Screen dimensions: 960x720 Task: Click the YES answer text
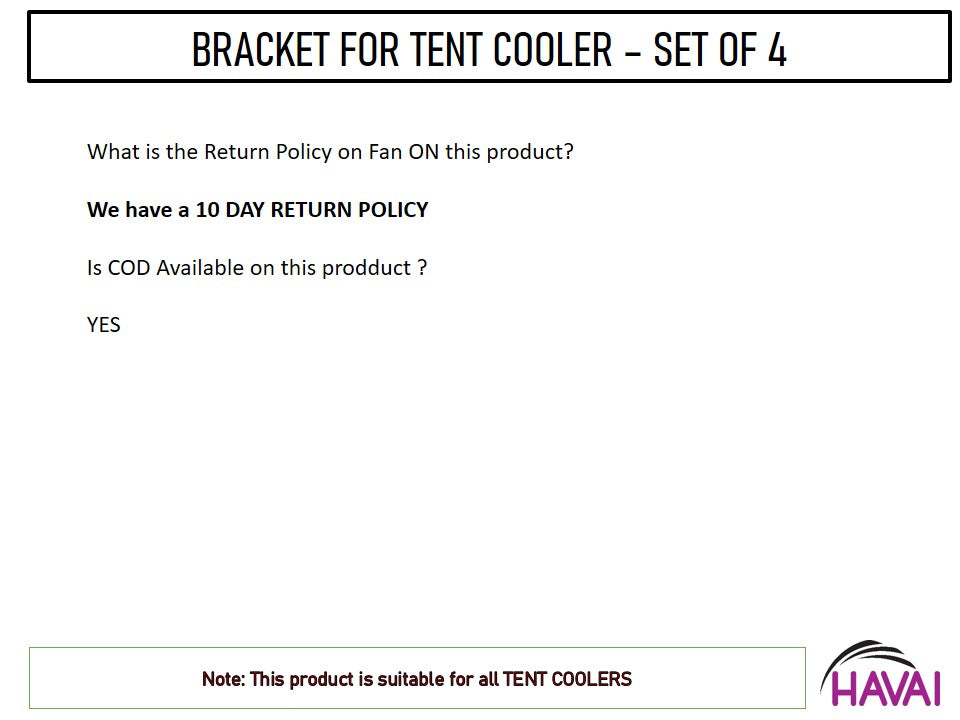[x=104, y=325]
